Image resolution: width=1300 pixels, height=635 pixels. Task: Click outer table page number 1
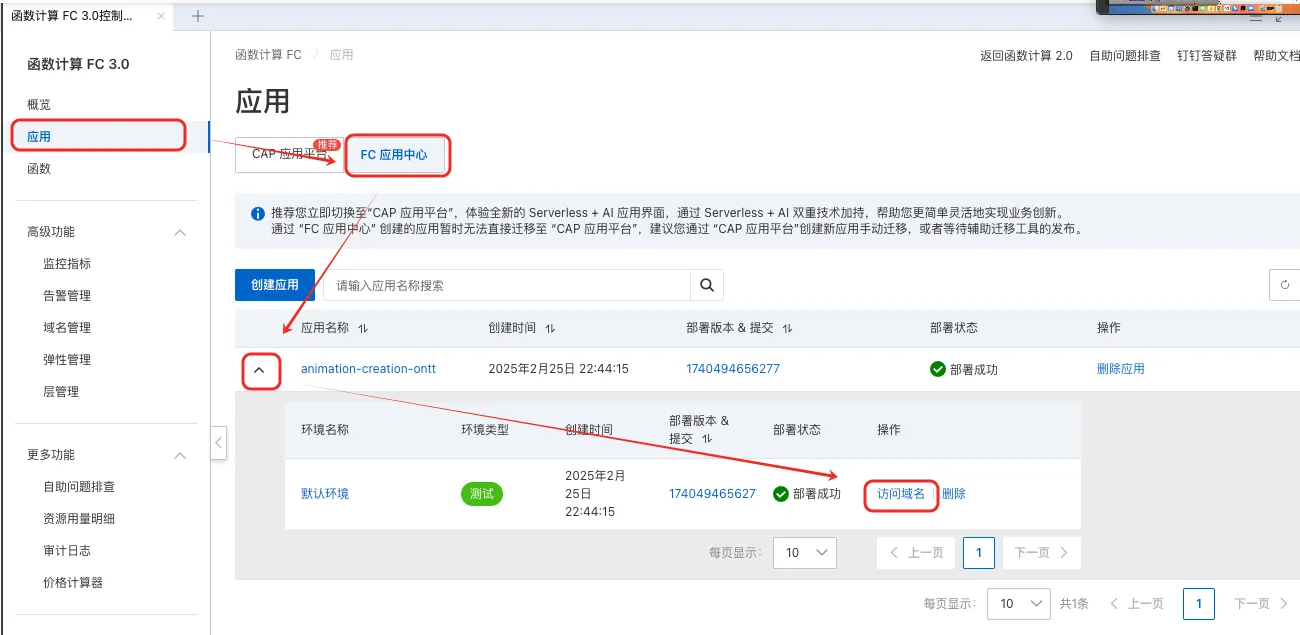[x=1198, y=604]
